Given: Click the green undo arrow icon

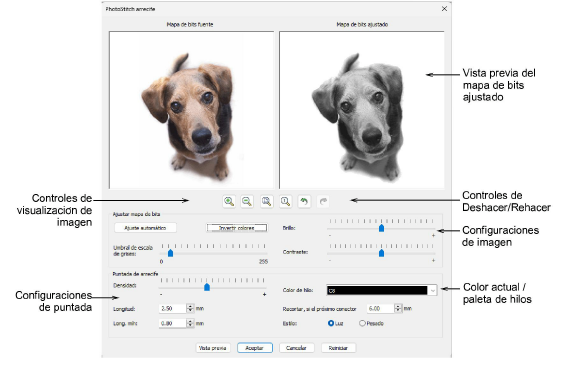Looking at the screenshot, I should coord(304,201).
